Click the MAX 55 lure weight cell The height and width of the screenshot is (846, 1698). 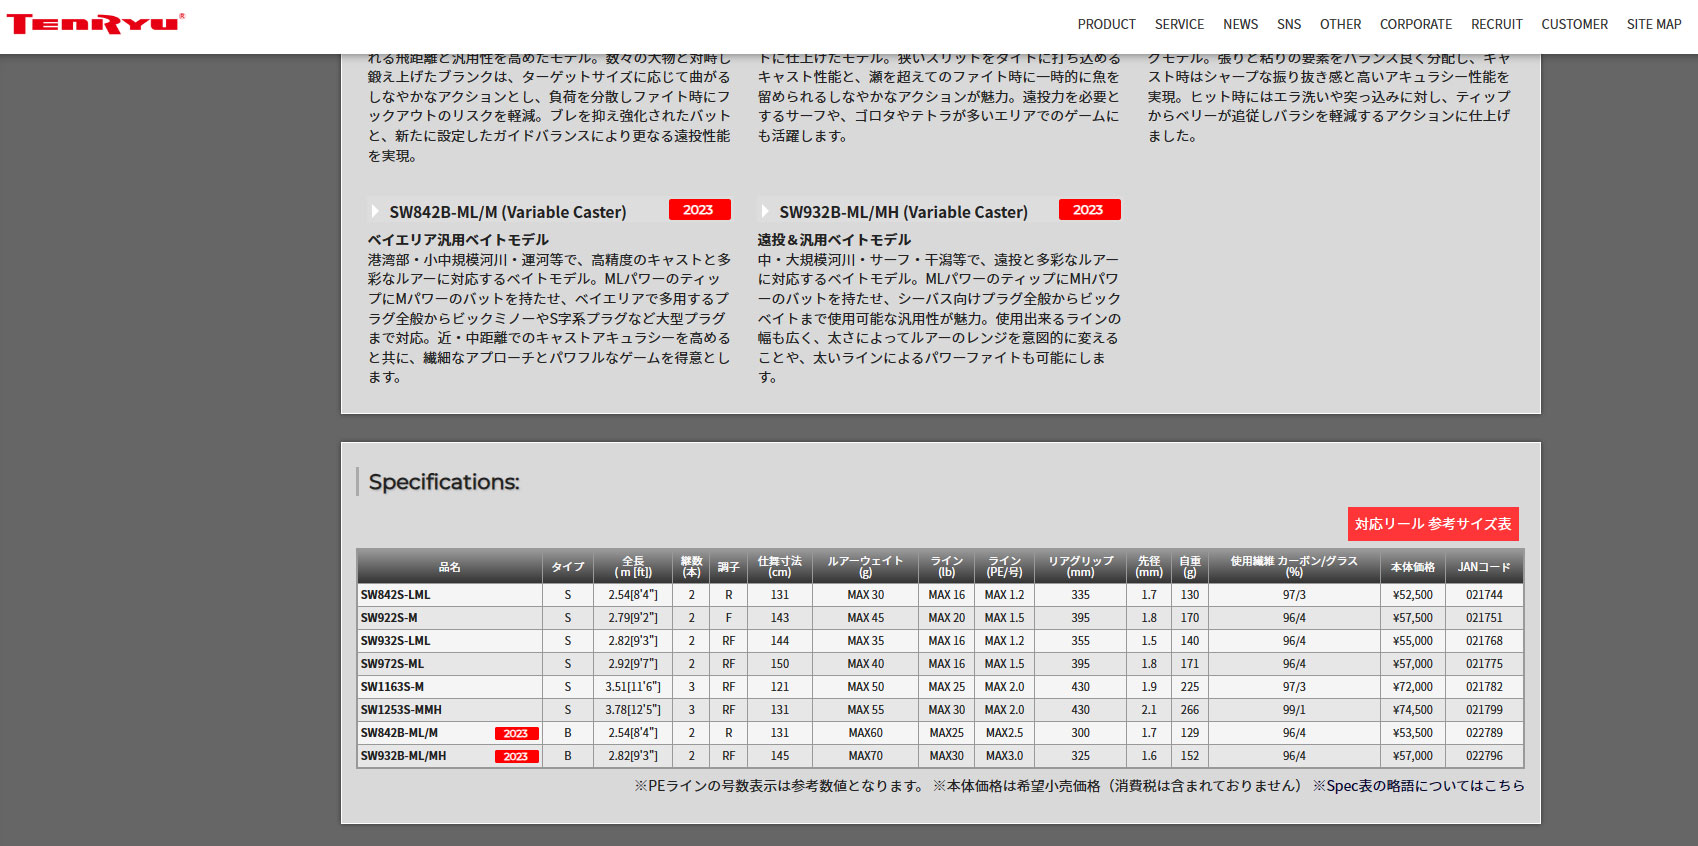click(x=865, y=709)
